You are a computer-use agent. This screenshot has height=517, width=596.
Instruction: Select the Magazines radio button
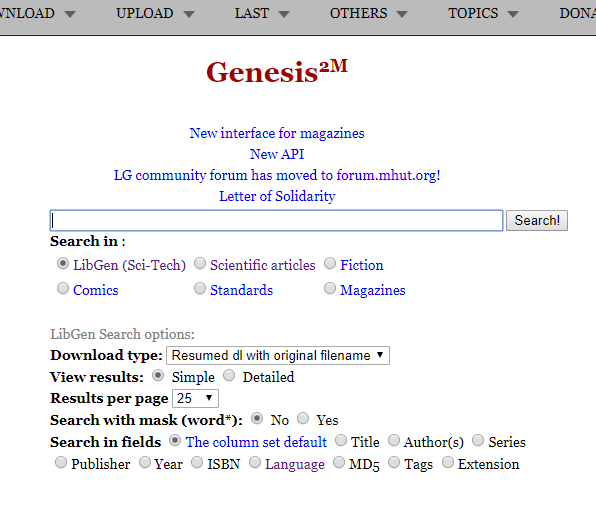(330, 289)
